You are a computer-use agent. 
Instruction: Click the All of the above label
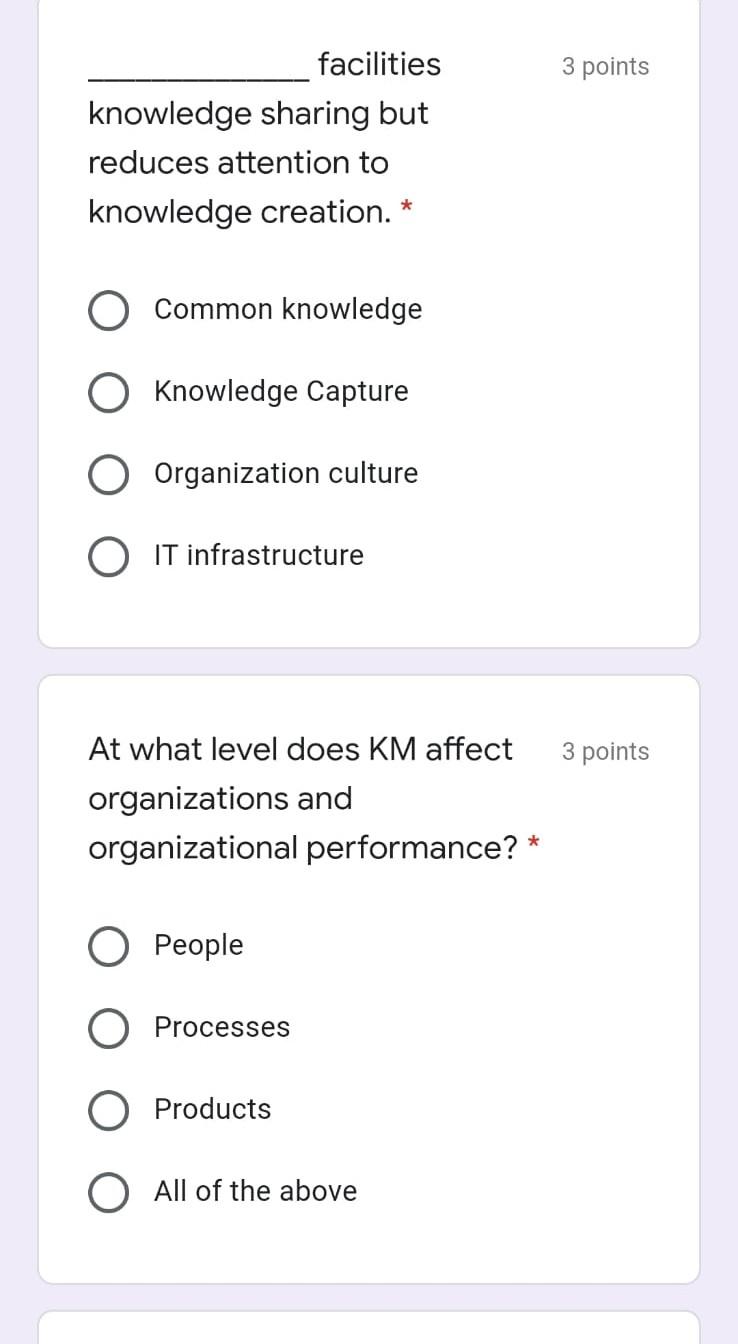pos(255,1191)
